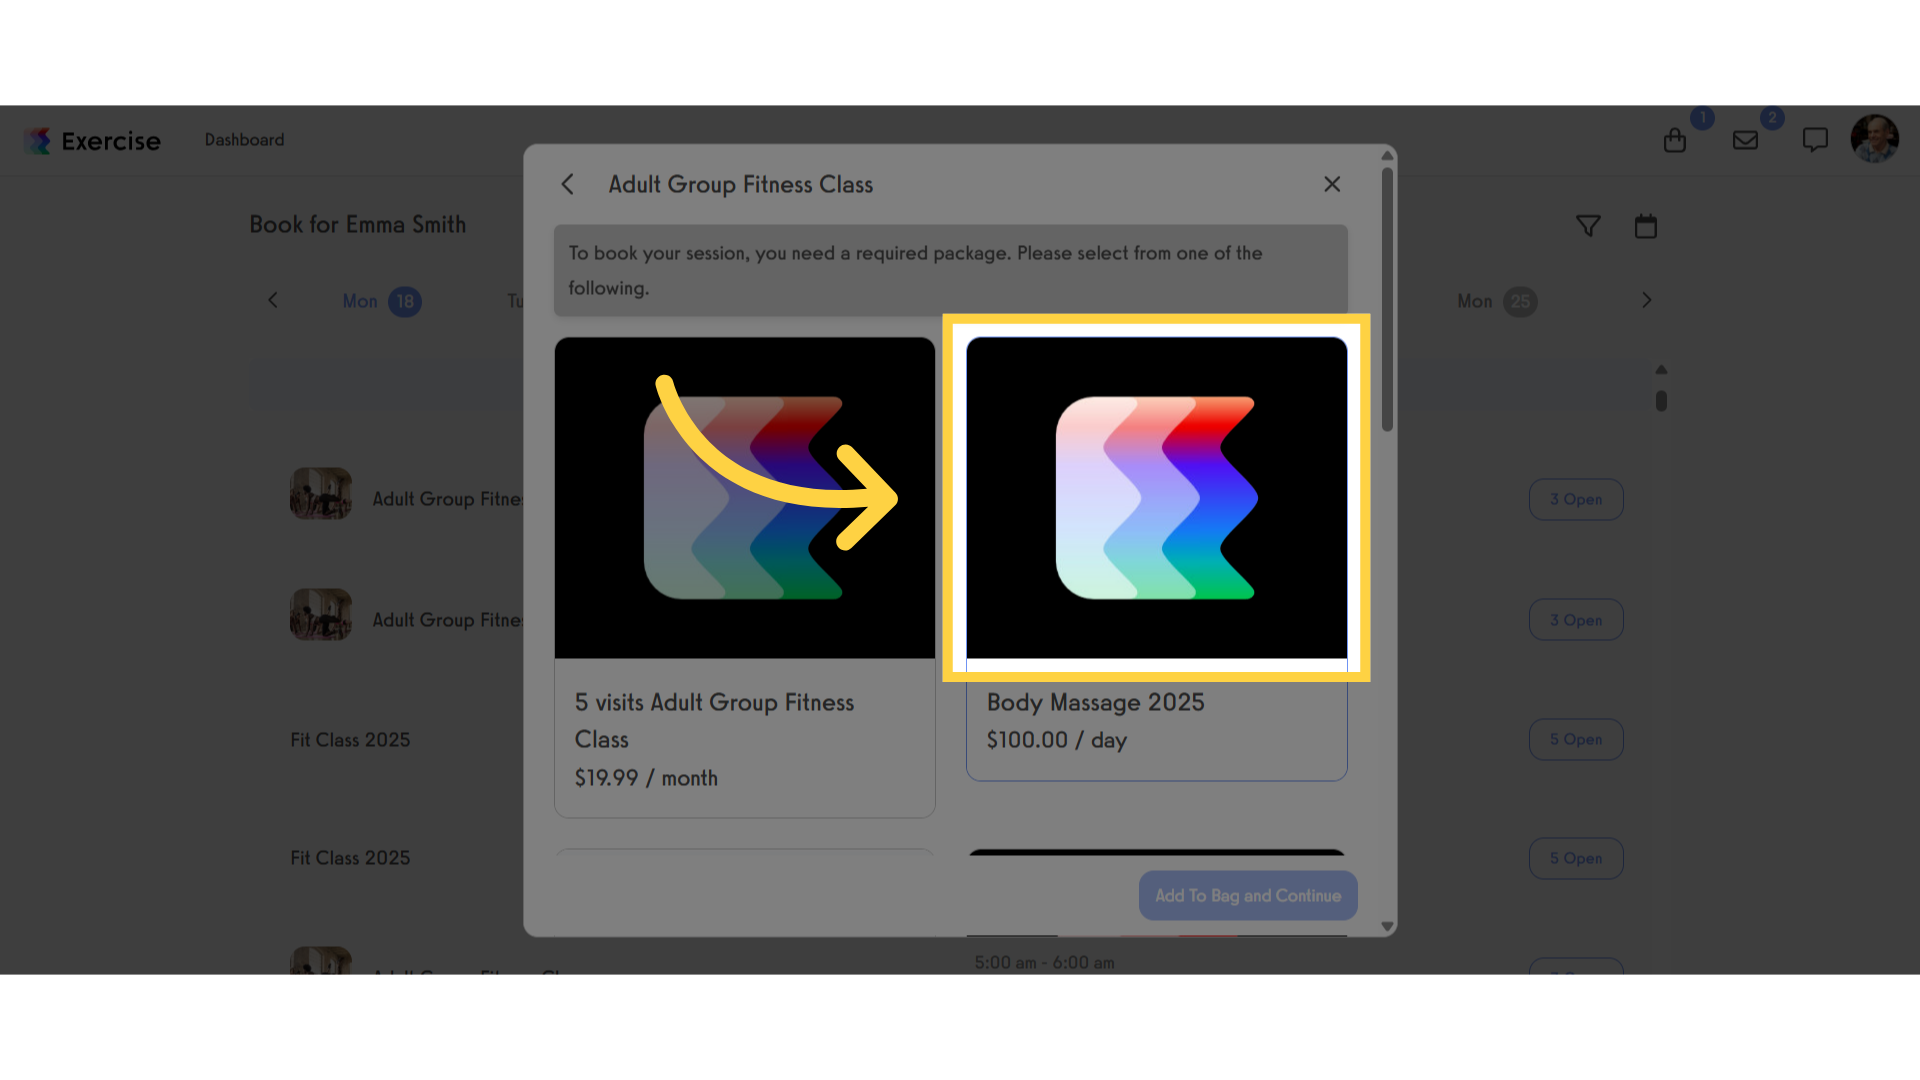The height and width of the screenshot is (1080, 1920).
Task: Open the chat messages icon
Action: (x=1815, y=140)
